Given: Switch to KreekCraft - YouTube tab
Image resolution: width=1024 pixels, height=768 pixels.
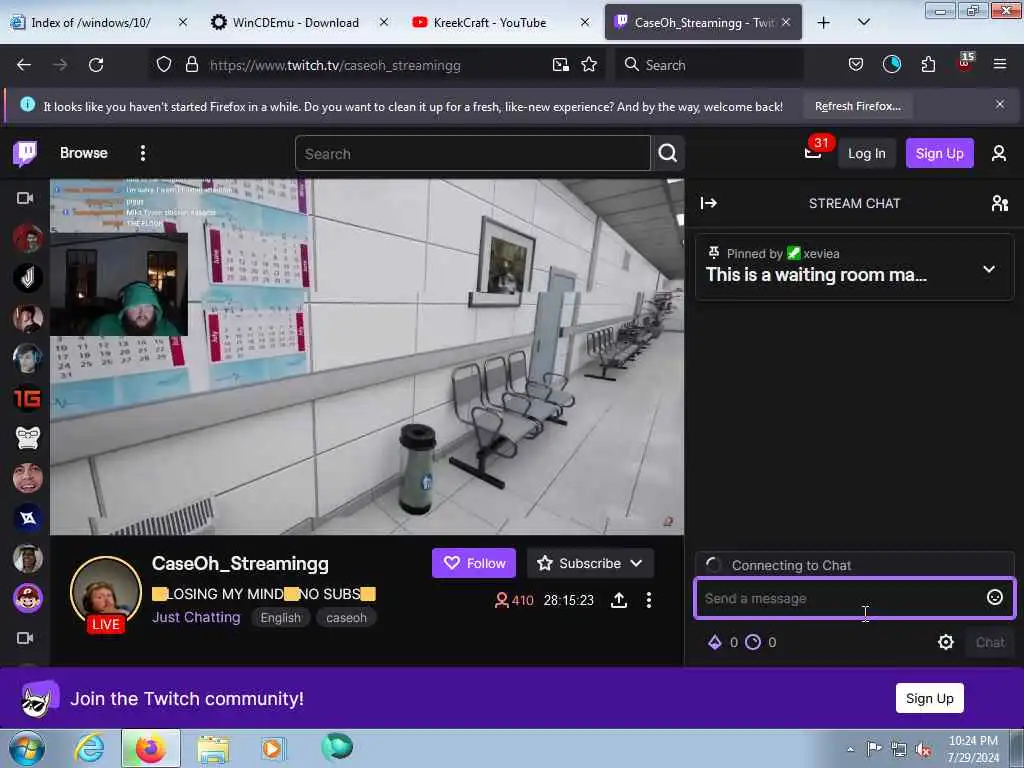Looking at the screenshot, I should (x=490, y=23).
